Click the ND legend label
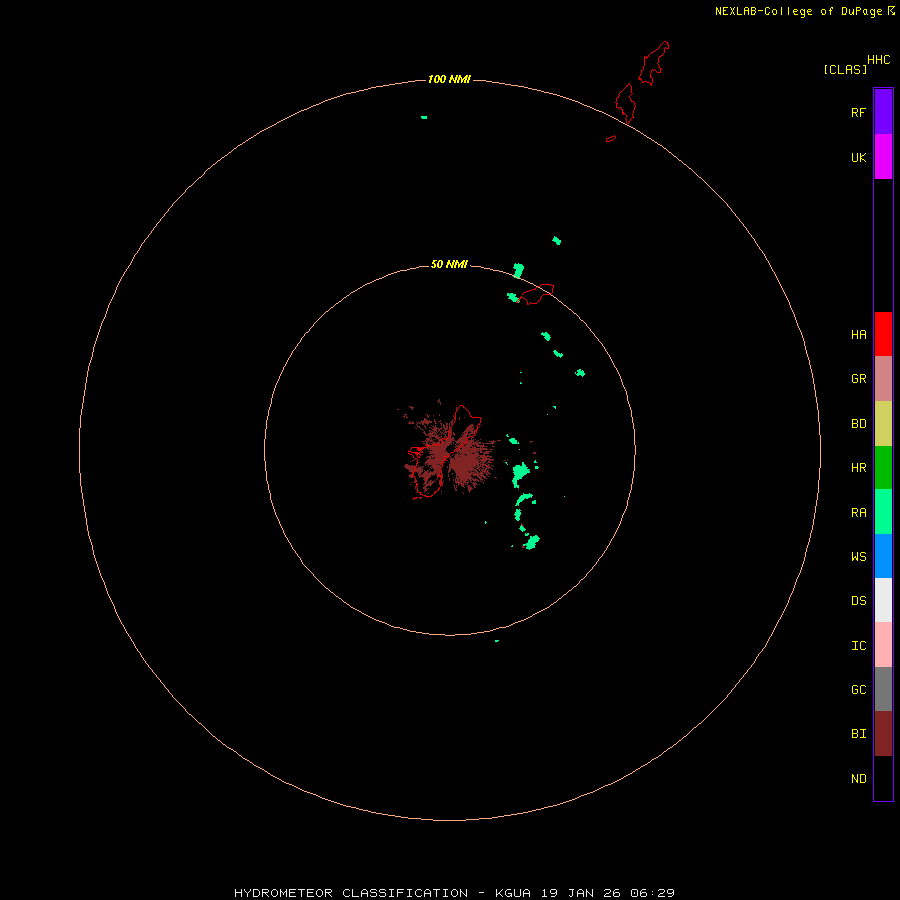The height and width of the screenshot is (900, 900). click(x=859, y=779)
